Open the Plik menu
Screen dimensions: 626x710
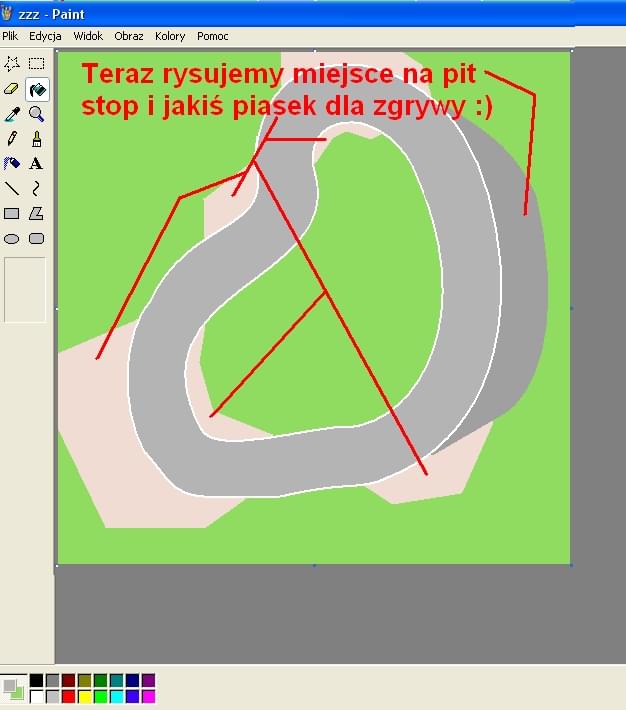pyautogui.click(x=10, y=36)
